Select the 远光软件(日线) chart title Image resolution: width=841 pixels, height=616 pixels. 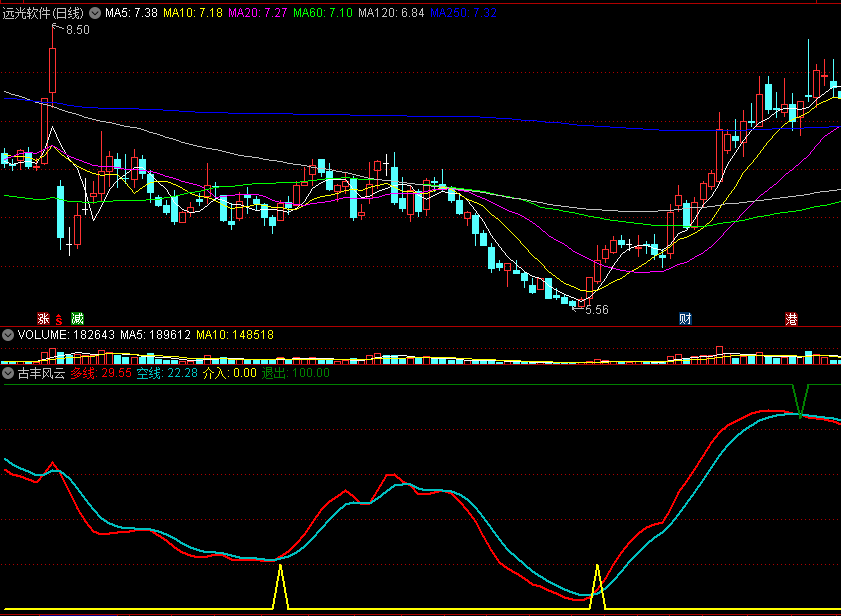43,13
